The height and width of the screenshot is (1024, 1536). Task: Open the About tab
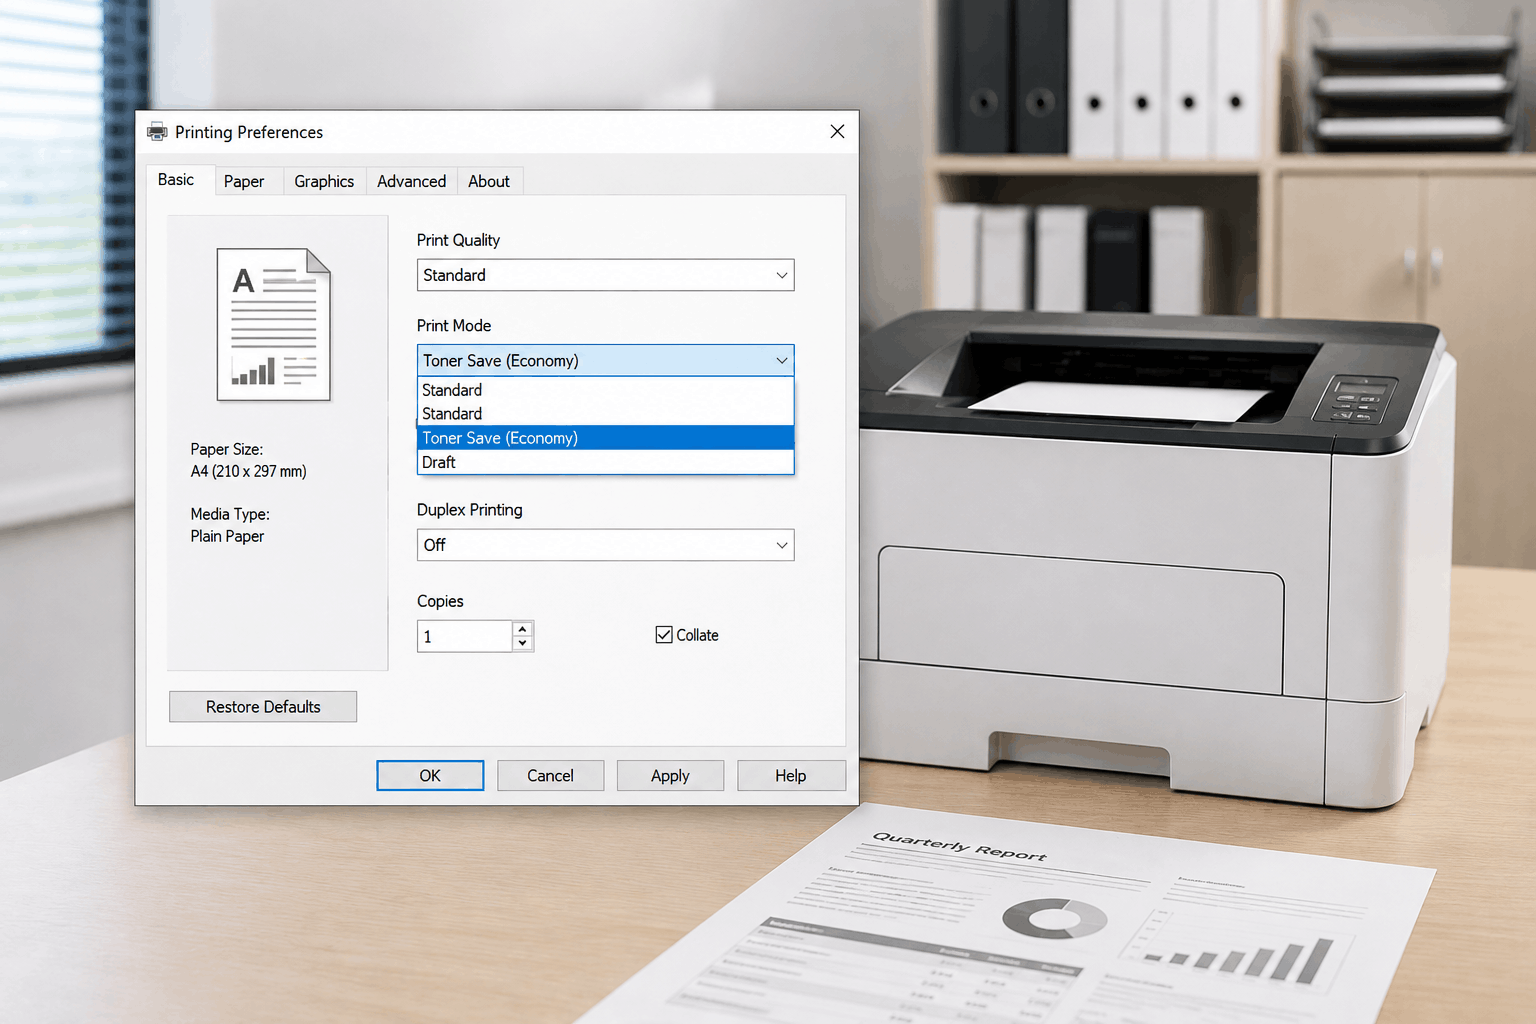pos(489,181)
